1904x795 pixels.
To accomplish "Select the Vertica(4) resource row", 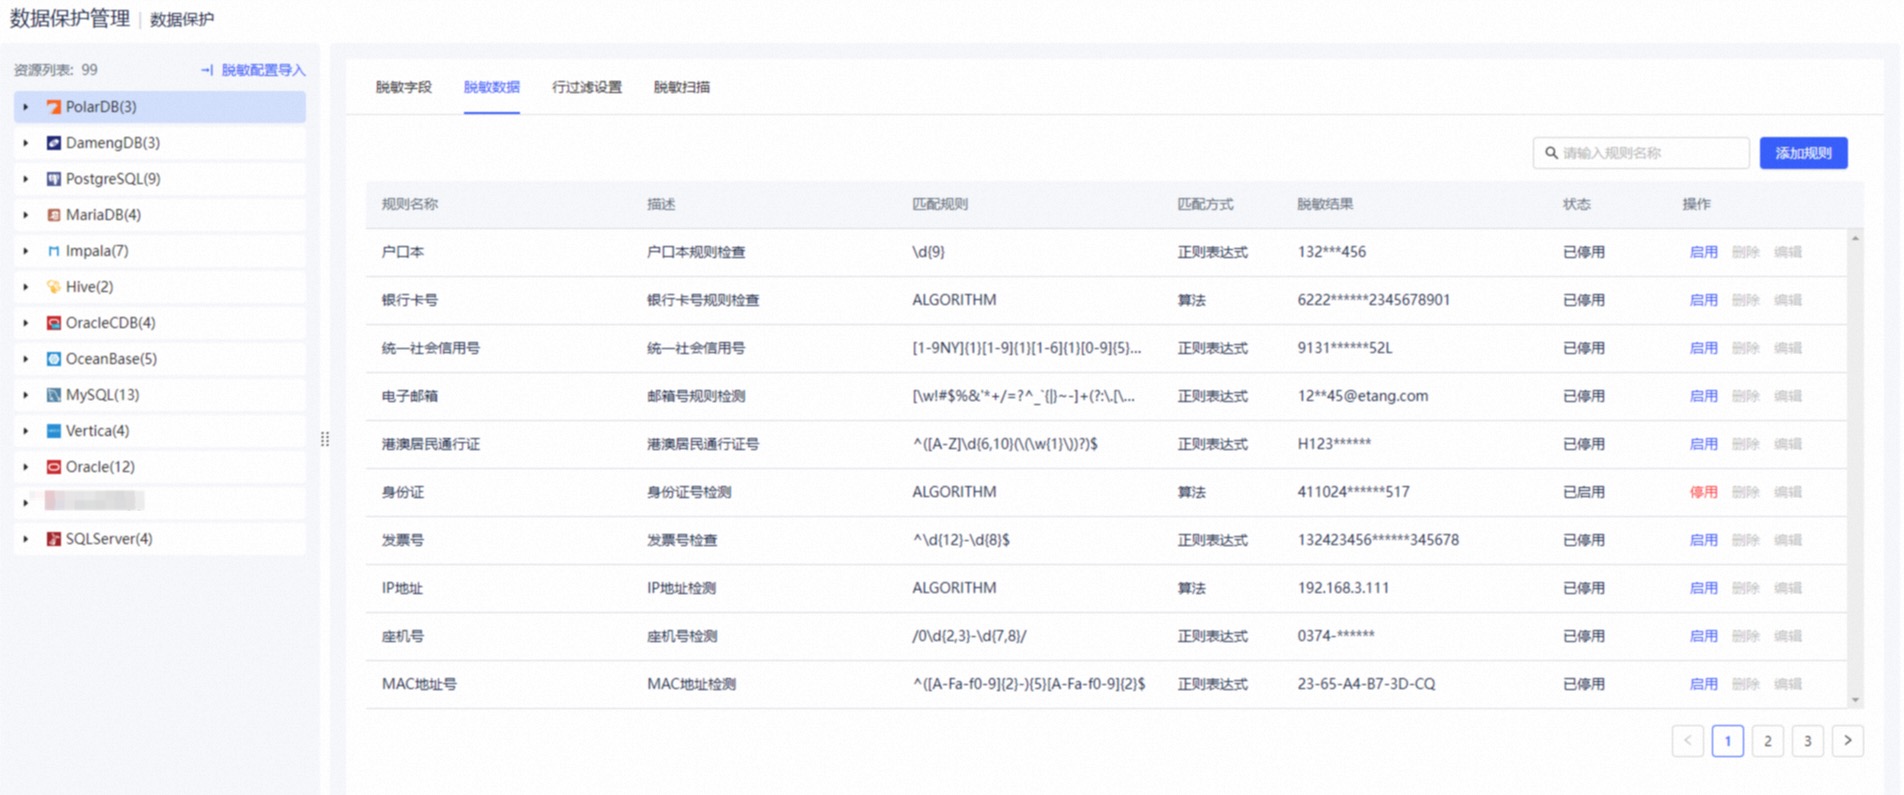I will (160, 431).
